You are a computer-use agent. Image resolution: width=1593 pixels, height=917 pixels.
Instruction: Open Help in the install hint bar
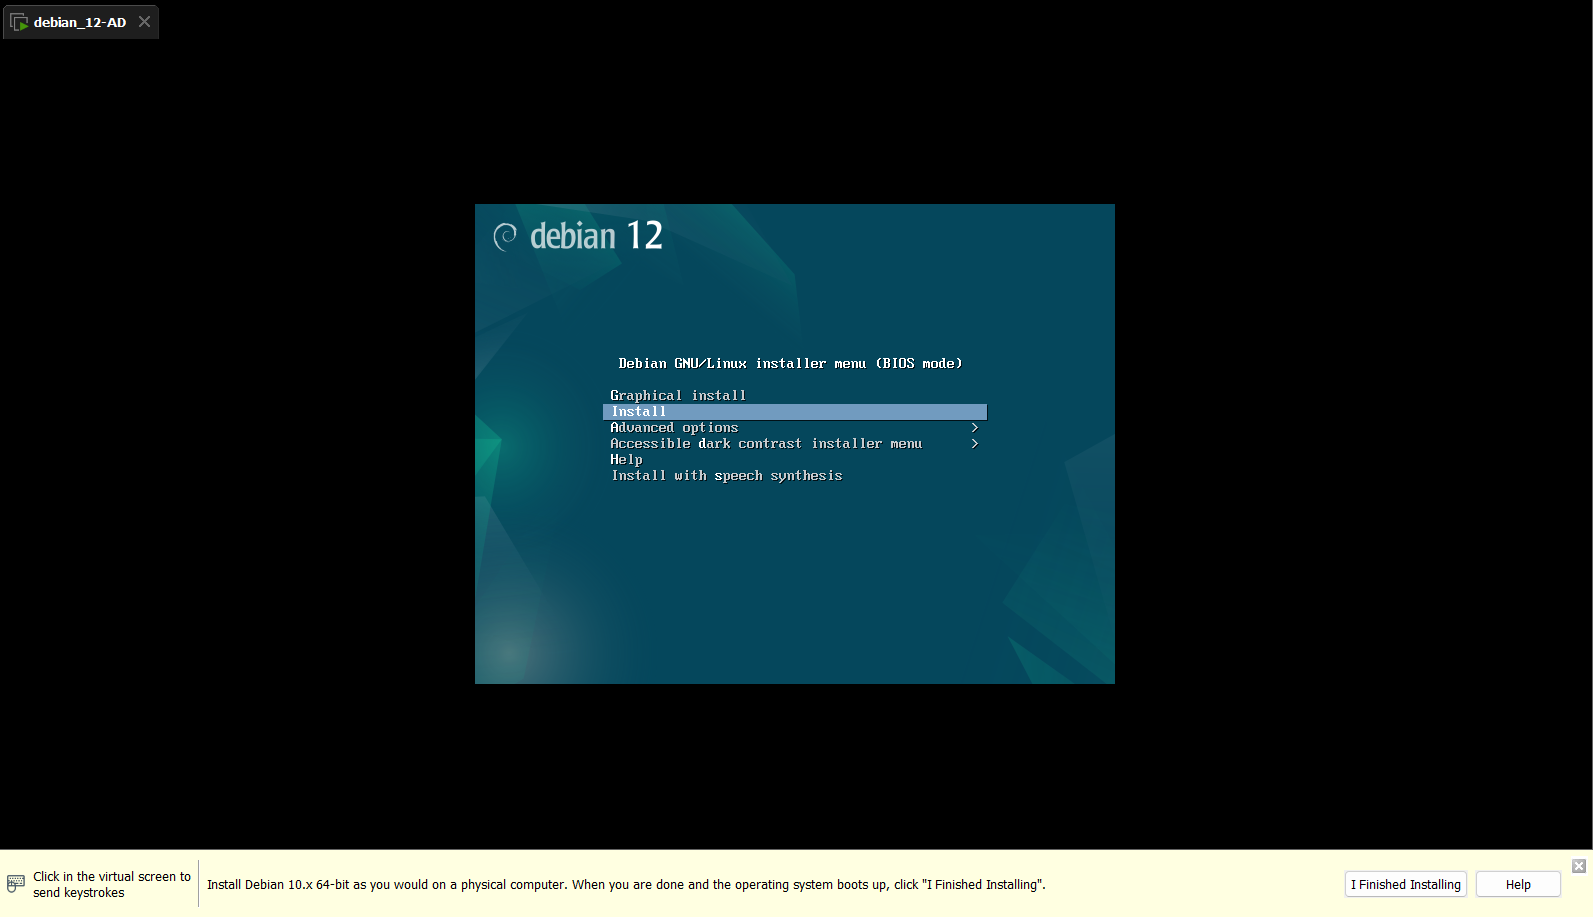pyautogui.click(x=1518, y=884)
